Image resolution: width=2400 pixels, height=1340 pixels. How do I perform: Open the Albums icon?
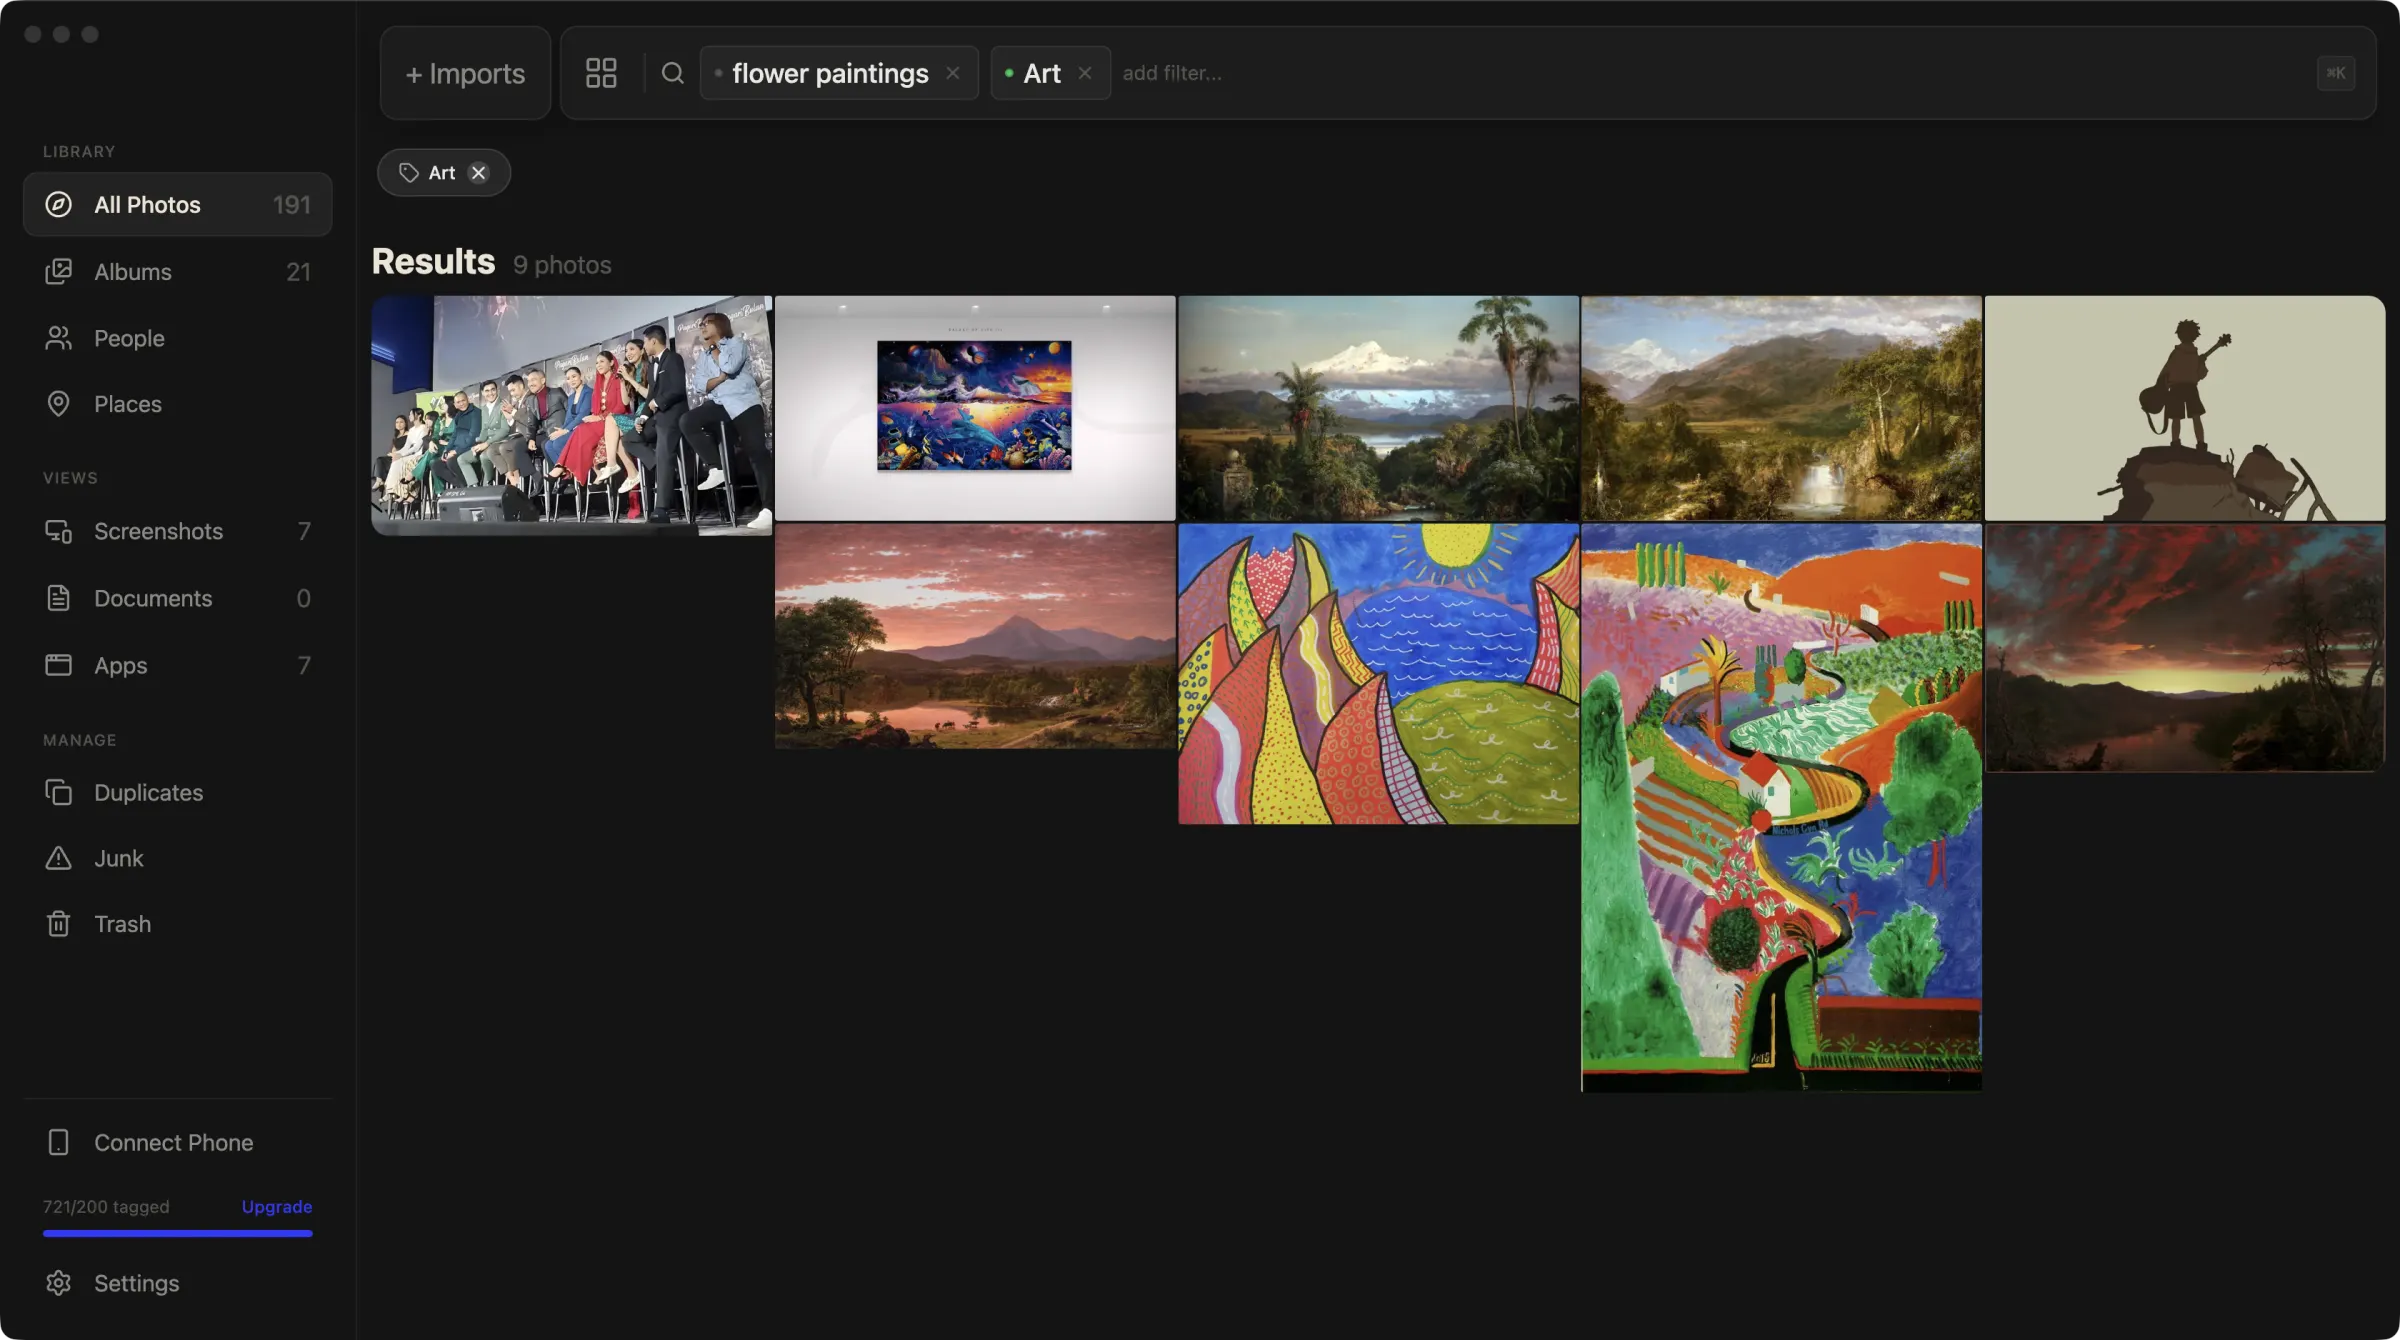click(x=59, y=272)
